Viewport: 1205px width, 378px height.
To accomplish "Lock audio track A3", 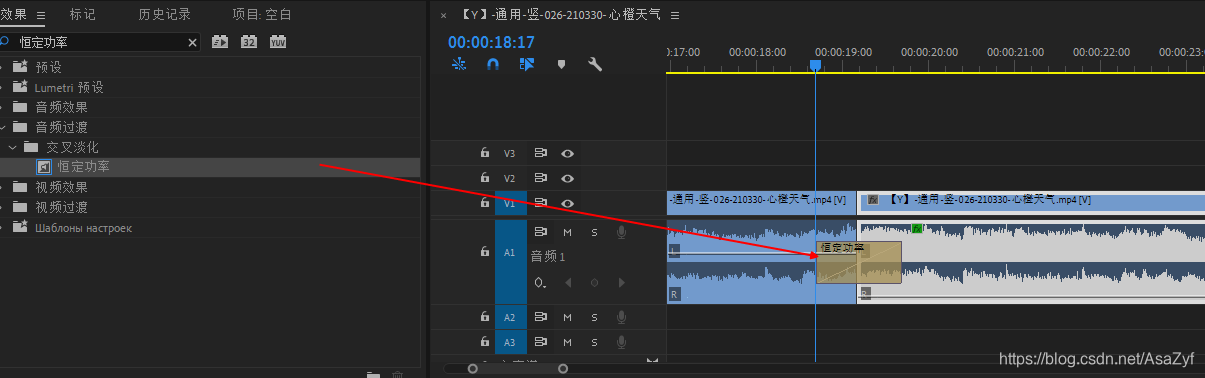I will pyautogui.click(x=485, y=342).
